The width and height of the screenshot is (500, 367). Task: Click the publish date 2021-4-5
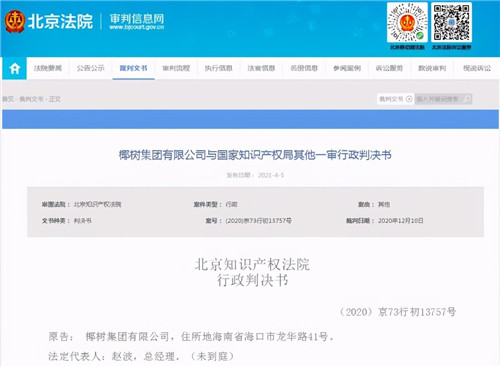271,175
